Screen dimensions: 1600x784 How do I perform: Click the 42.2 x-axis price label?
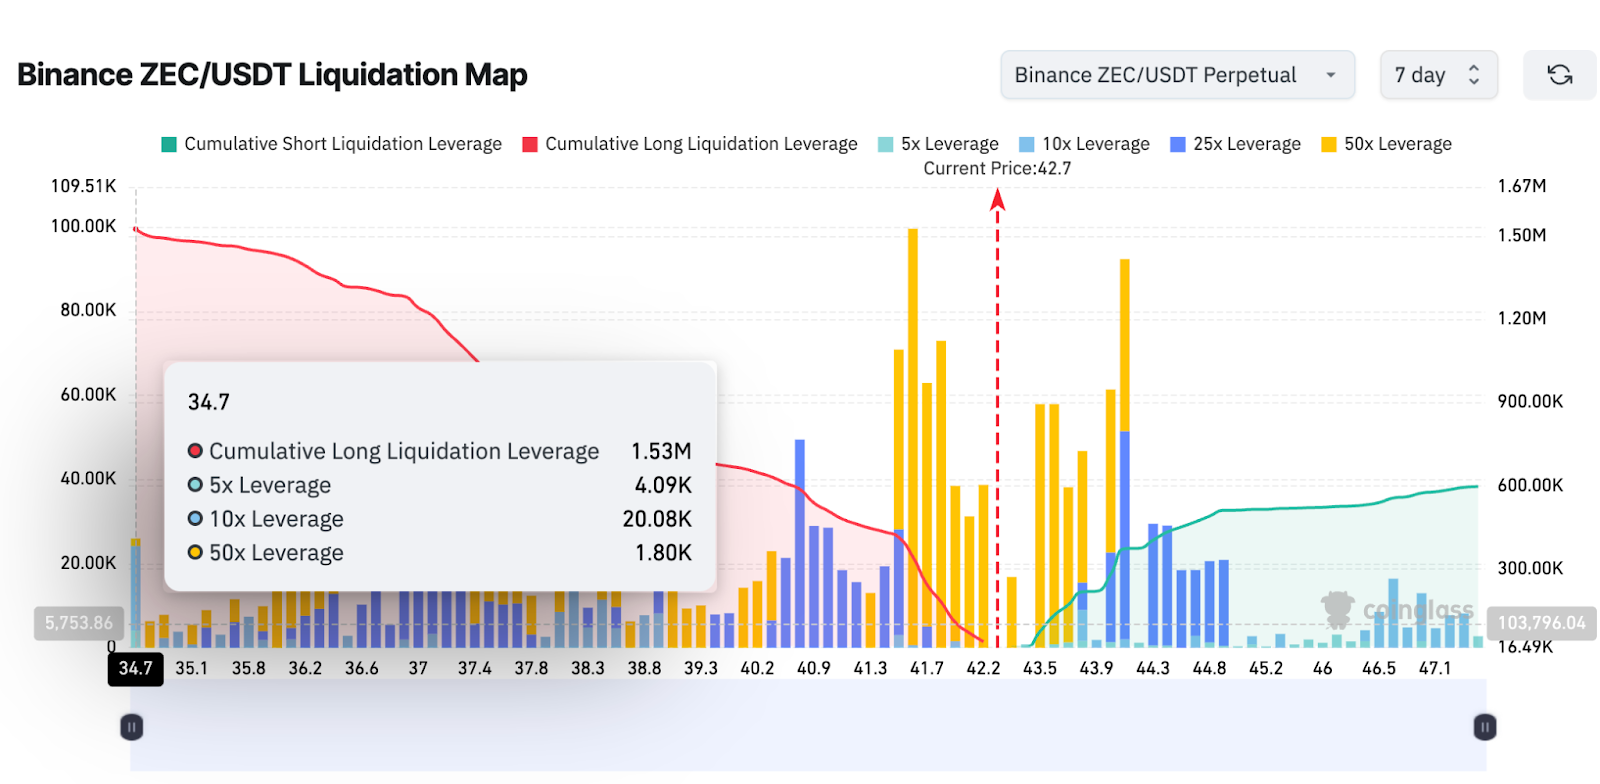point(983,668)
